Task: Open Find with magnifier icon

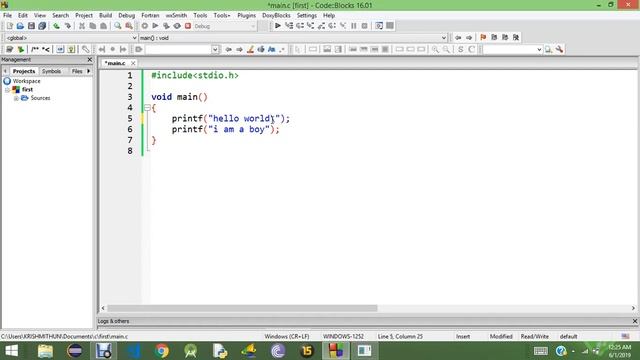Action: (x=118, y=26)
